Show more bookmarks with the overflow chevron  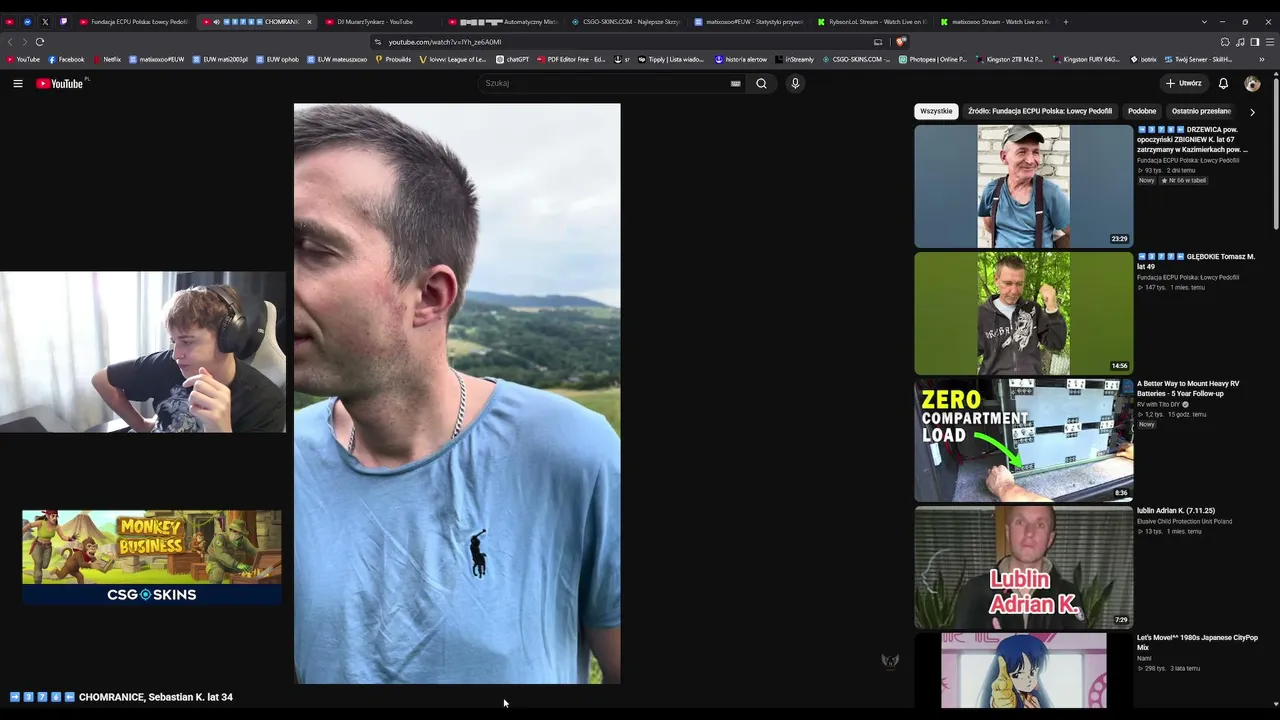pyautogui.click(x=1262, y=60)
